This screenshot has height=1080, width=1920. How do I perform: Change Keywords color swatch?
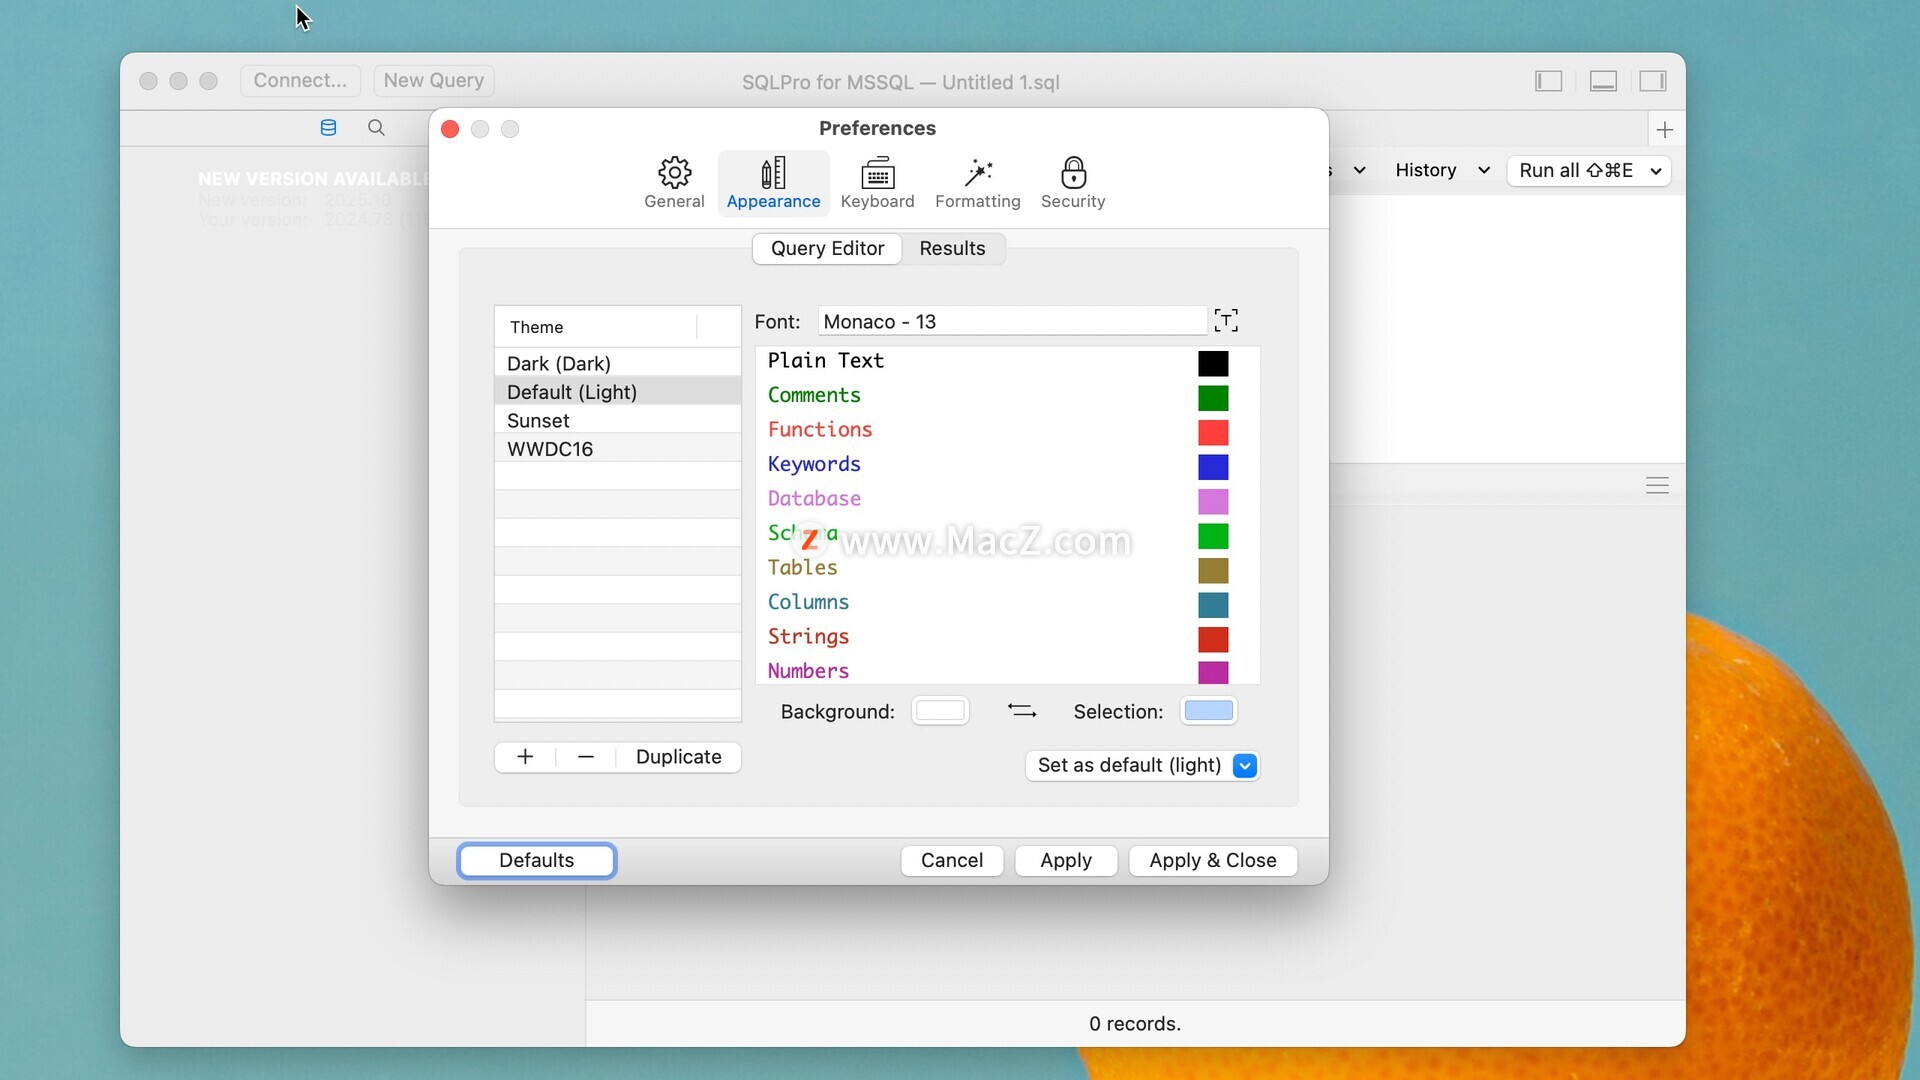pyautogui.click(x=1213, y=467)
